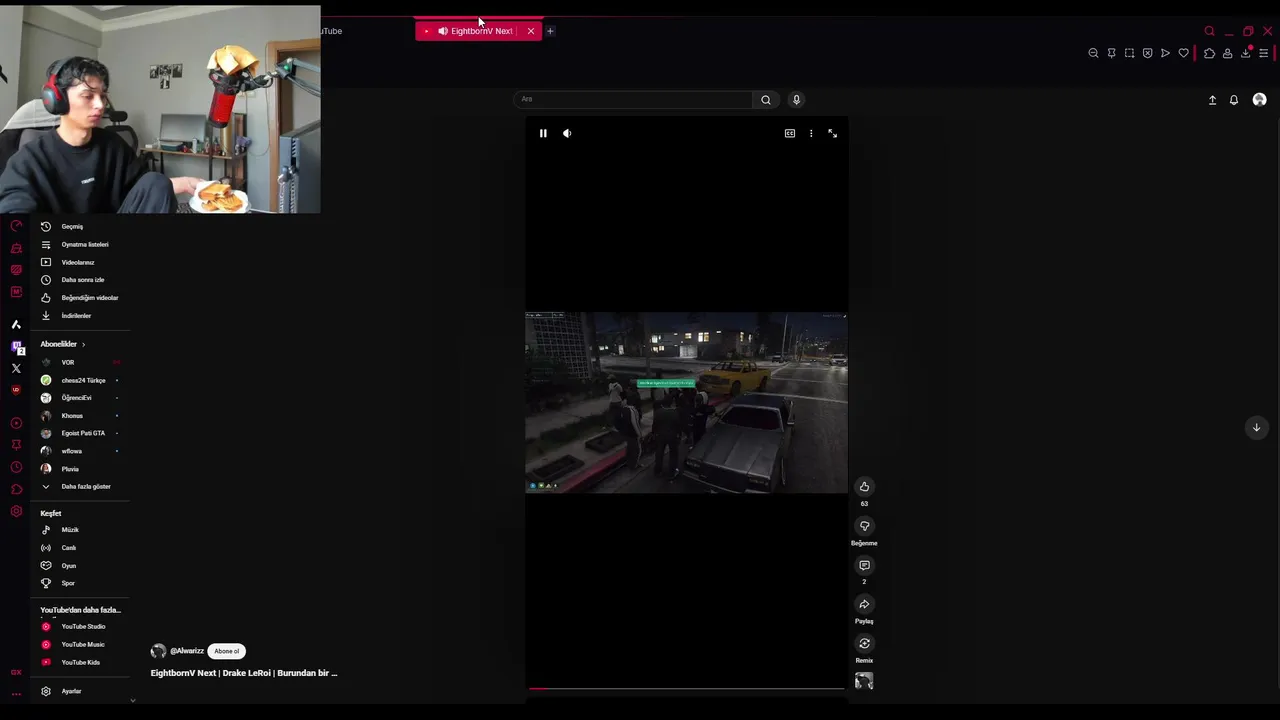Open Videolarınız in the sidebar
Viewport: 1280px width, 720px height.
[x=80, y=262]
